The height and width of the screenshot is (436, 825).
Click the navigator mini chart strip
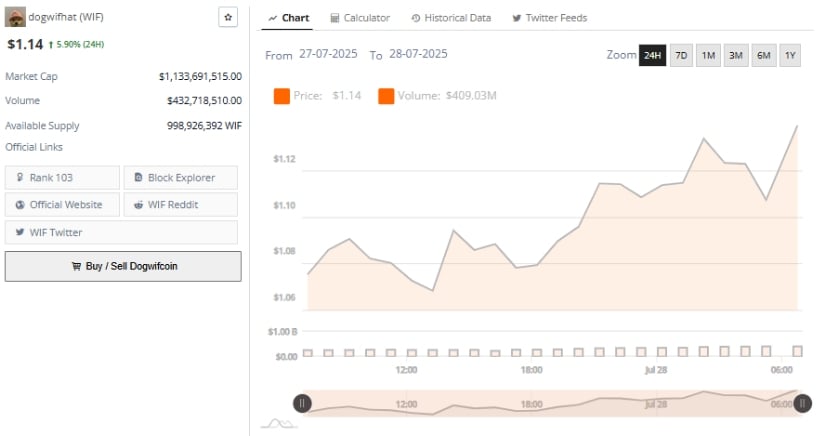click(x=552, y=403)
